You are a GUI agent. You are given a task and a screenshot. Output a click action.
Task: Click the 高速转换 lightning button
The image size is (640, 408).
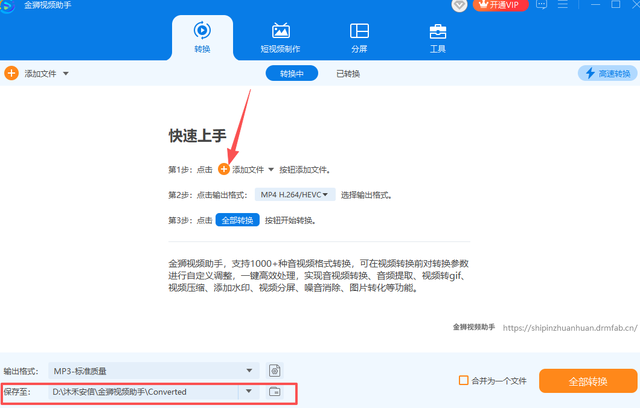(608, 73)
